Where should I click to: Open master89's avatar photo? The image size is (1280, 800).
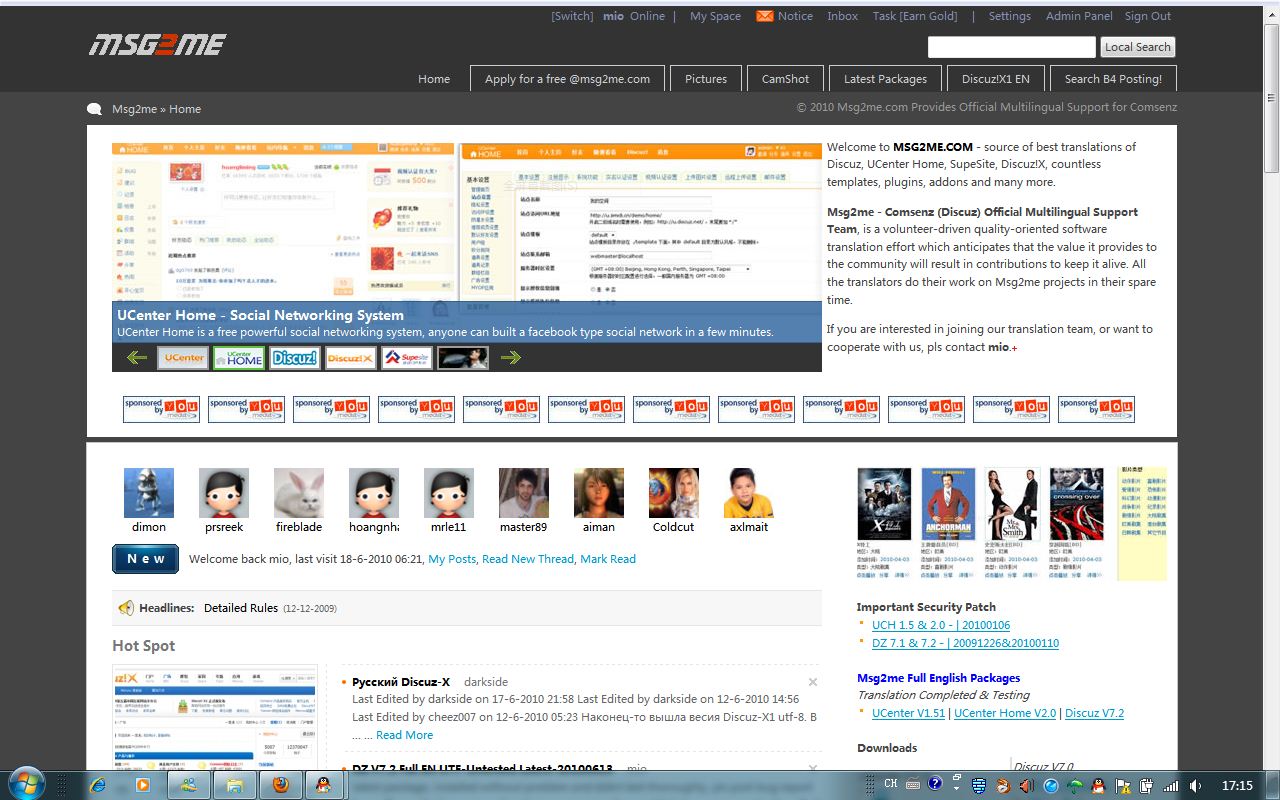[524, 493]
